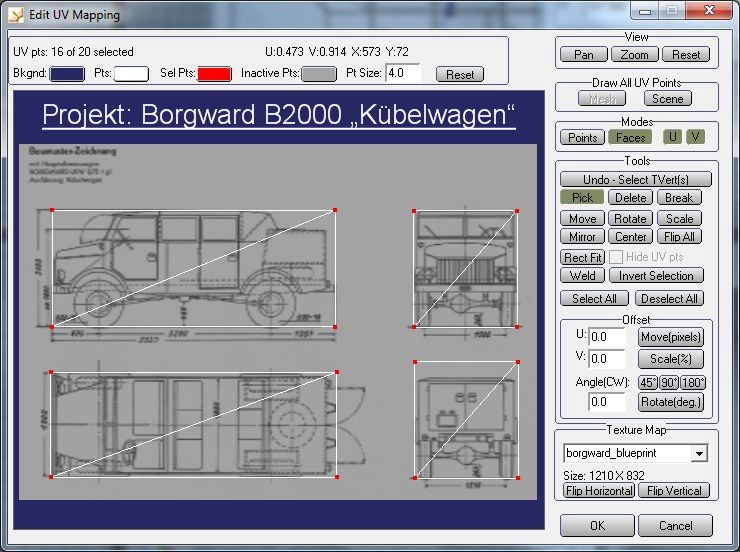Viewport: 740px width, 552px height.
Task: Click the rear view blueprint UV face
Action: [466, 420]
